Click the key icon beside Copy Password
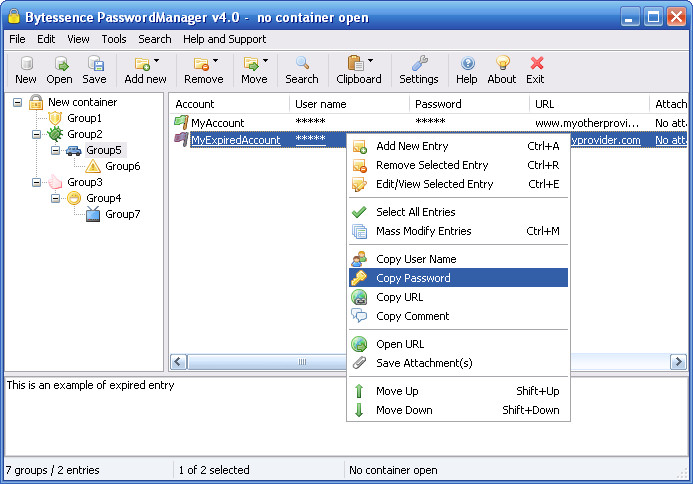Screen dimensions: 693x484 pyautogui.click(x=359, y=278)
